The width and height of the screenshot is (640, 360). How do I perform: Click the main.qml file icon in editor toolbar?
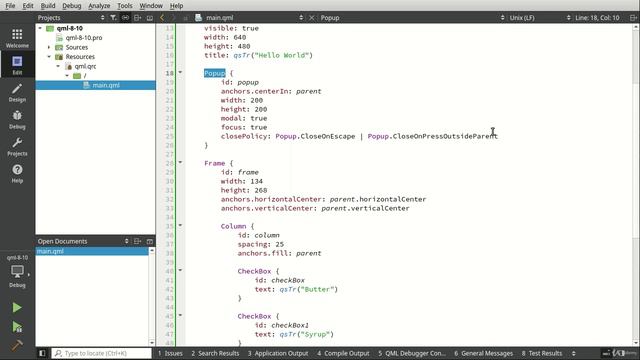pos(198,18)
